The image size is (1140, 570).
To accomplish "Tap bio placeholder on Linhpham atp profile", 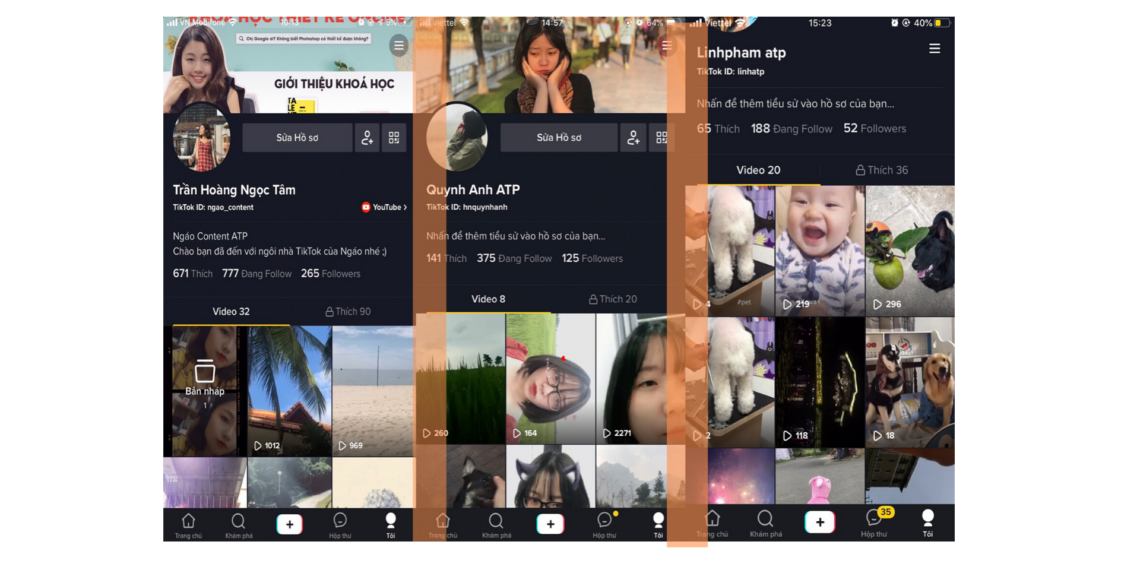I will [795, 103].
